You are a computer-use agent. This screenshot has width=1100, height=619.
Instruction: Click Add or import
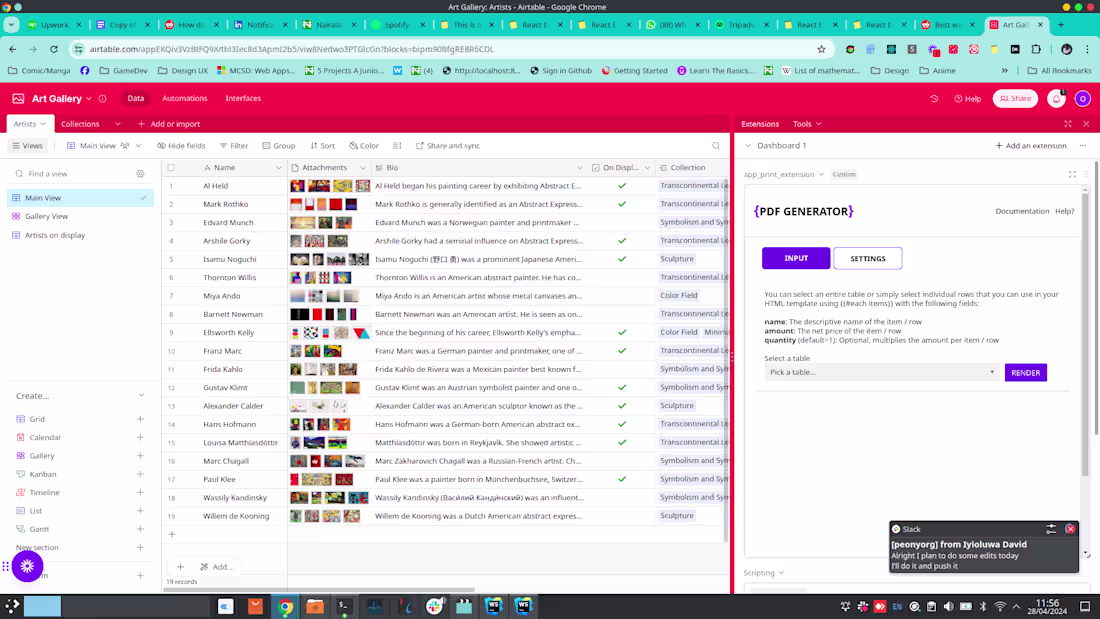(x=168, y=124)
